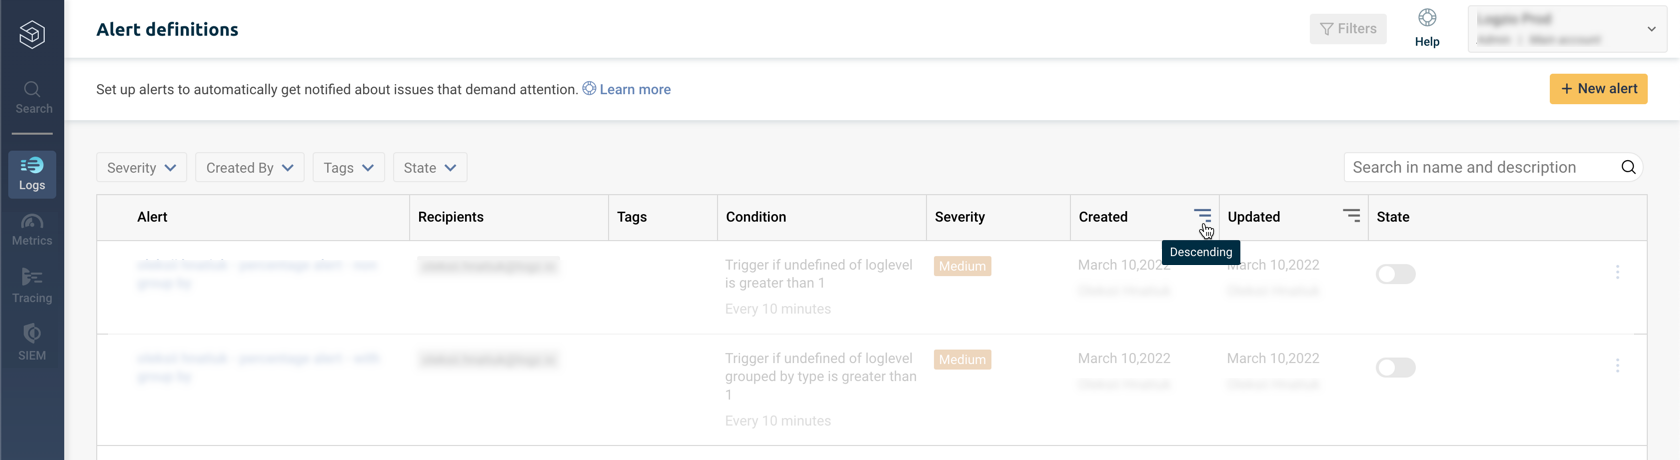This screenshot has height=460, width=1680.
Task: Click the search magnifier icon
Action: (x=1628, y=168)
